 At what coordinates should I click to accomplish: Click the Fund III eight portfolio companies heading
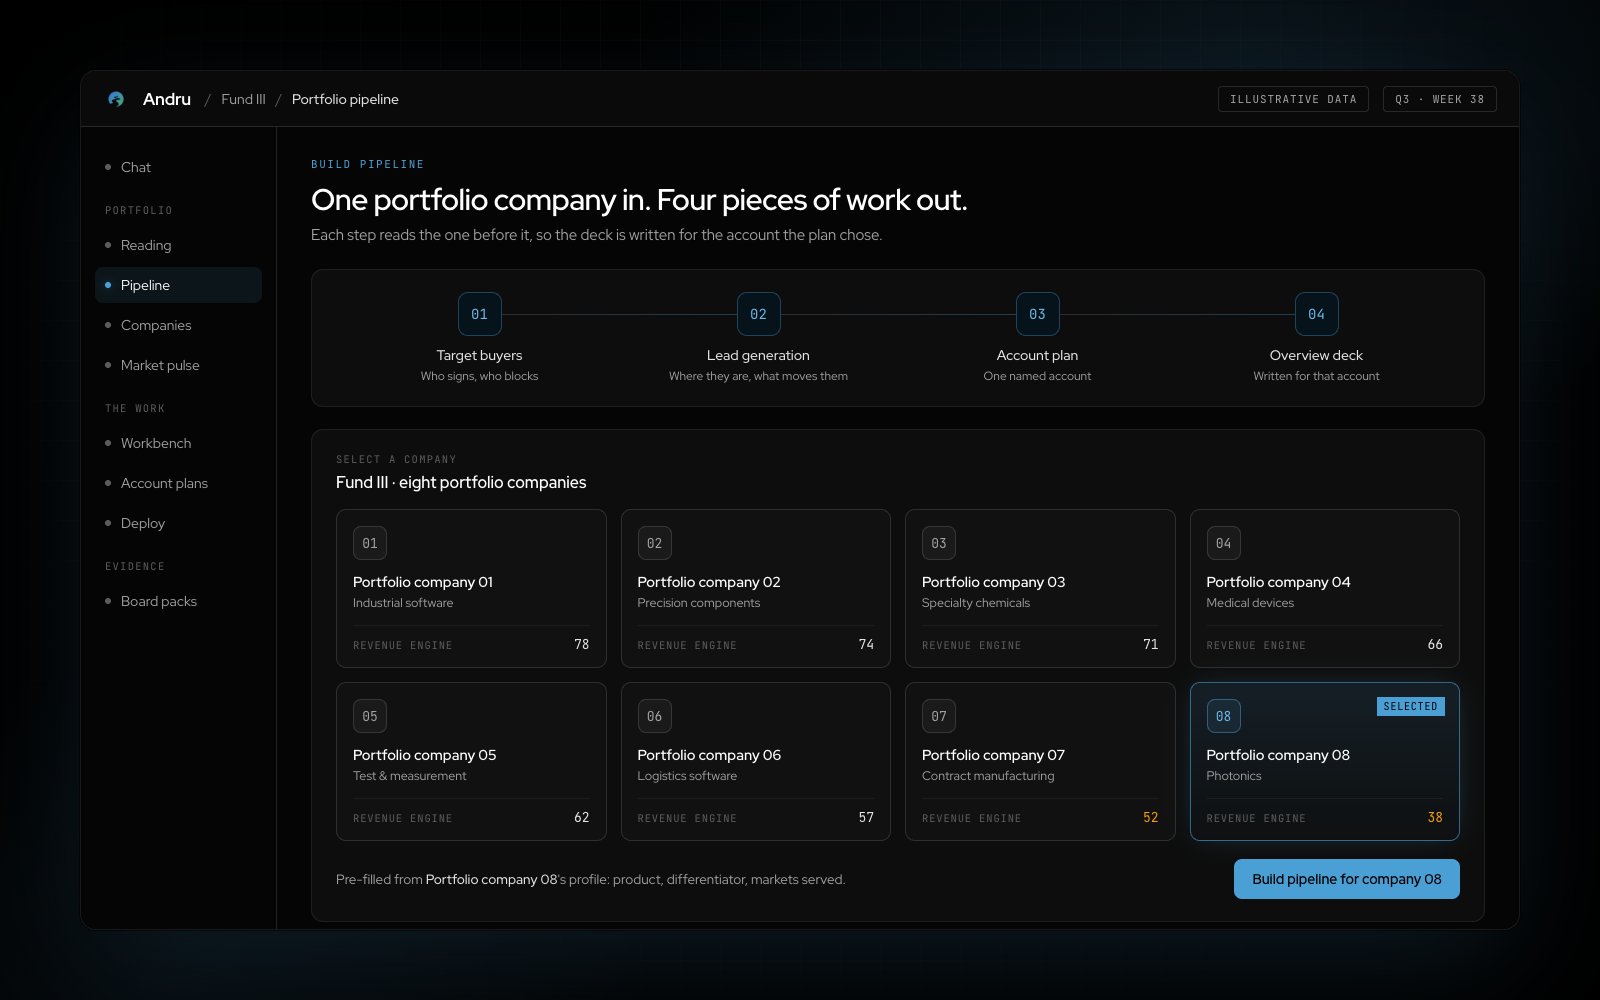(461, 482)
